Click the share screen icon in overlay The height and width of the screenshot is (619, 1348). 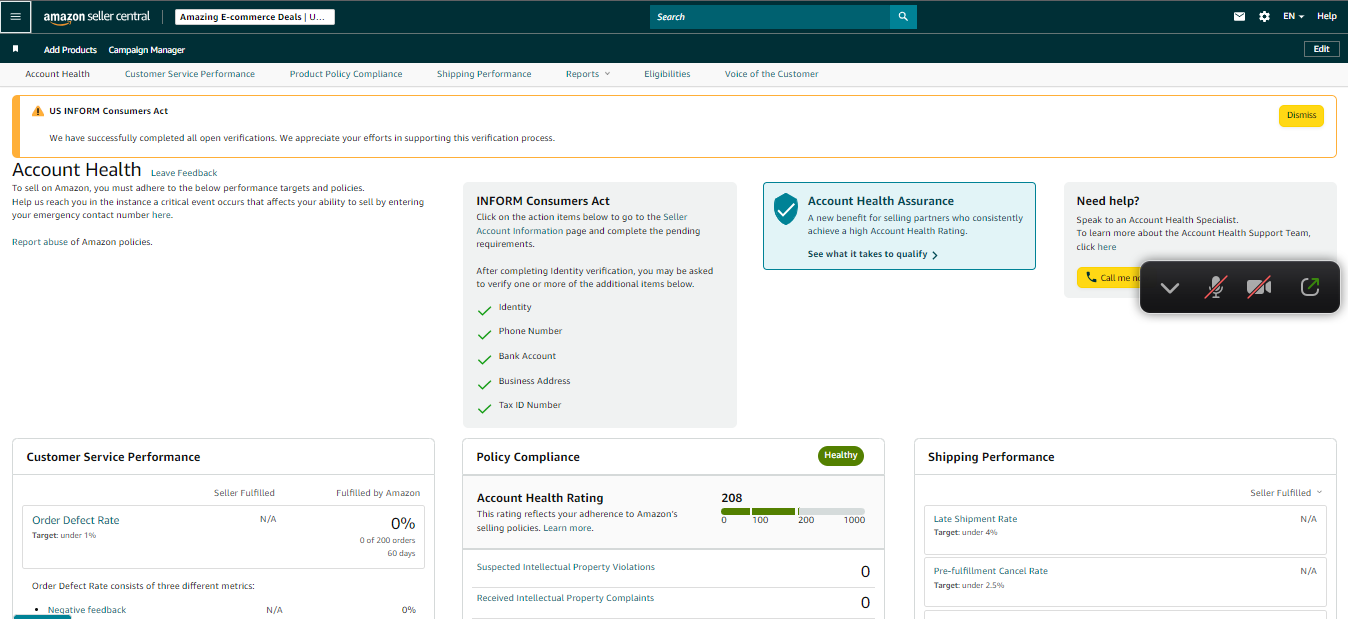coord(1310,287)
